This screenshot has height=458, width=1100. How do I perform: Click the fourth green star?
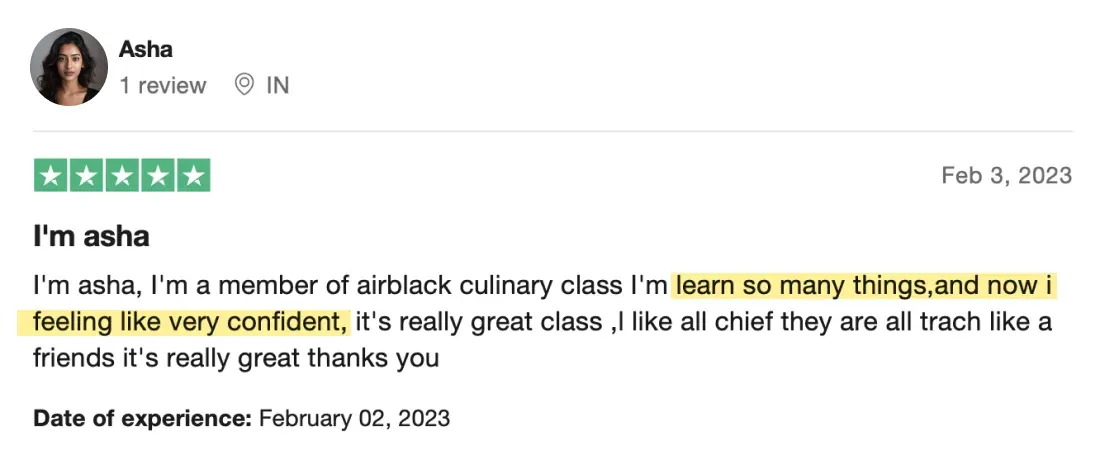pyautogui.click(x=158, y=175)
